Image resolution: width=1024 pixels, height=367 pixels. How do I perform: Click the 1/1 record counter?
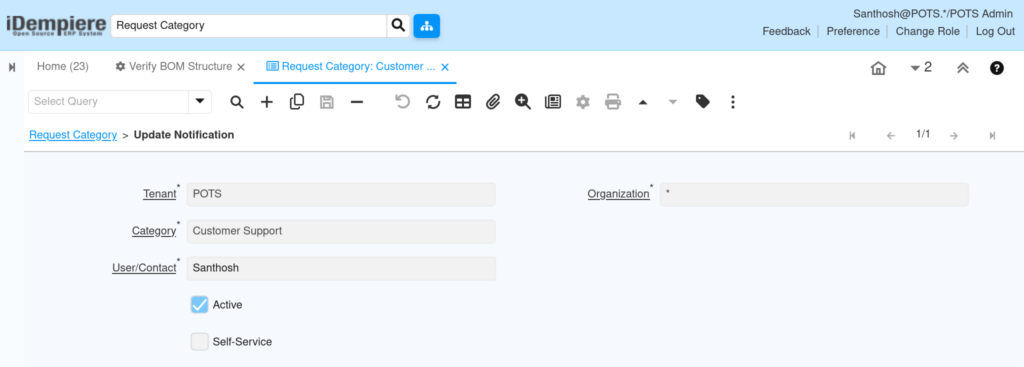(923, 135)
